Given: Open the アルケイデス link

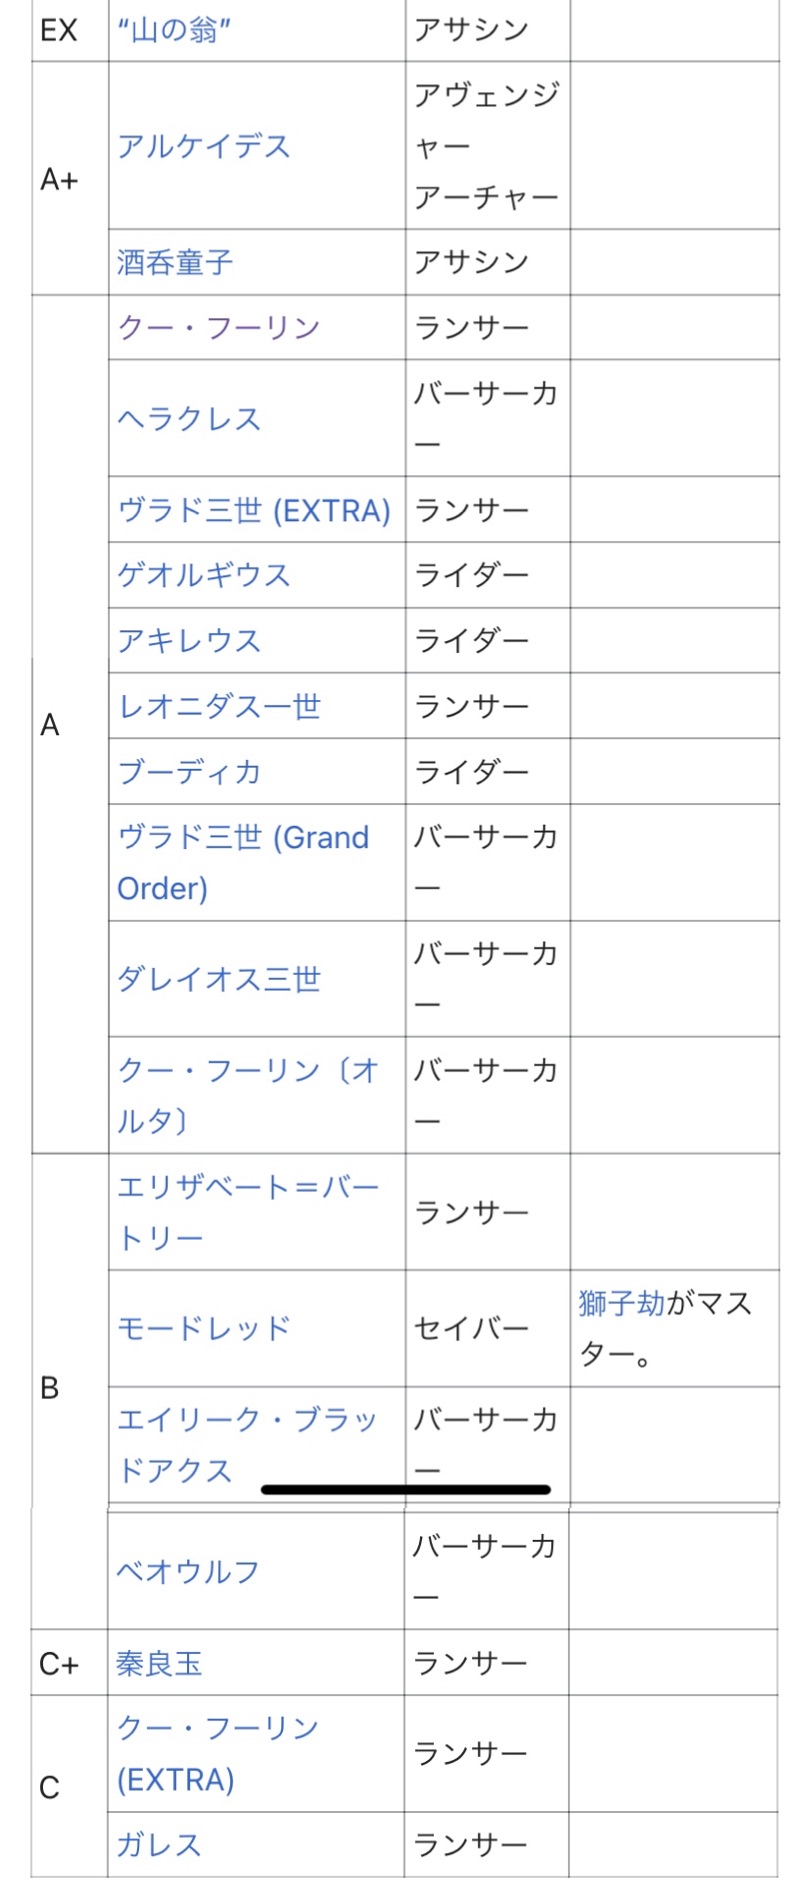Looking at the screenshot, I should point(204,146).
